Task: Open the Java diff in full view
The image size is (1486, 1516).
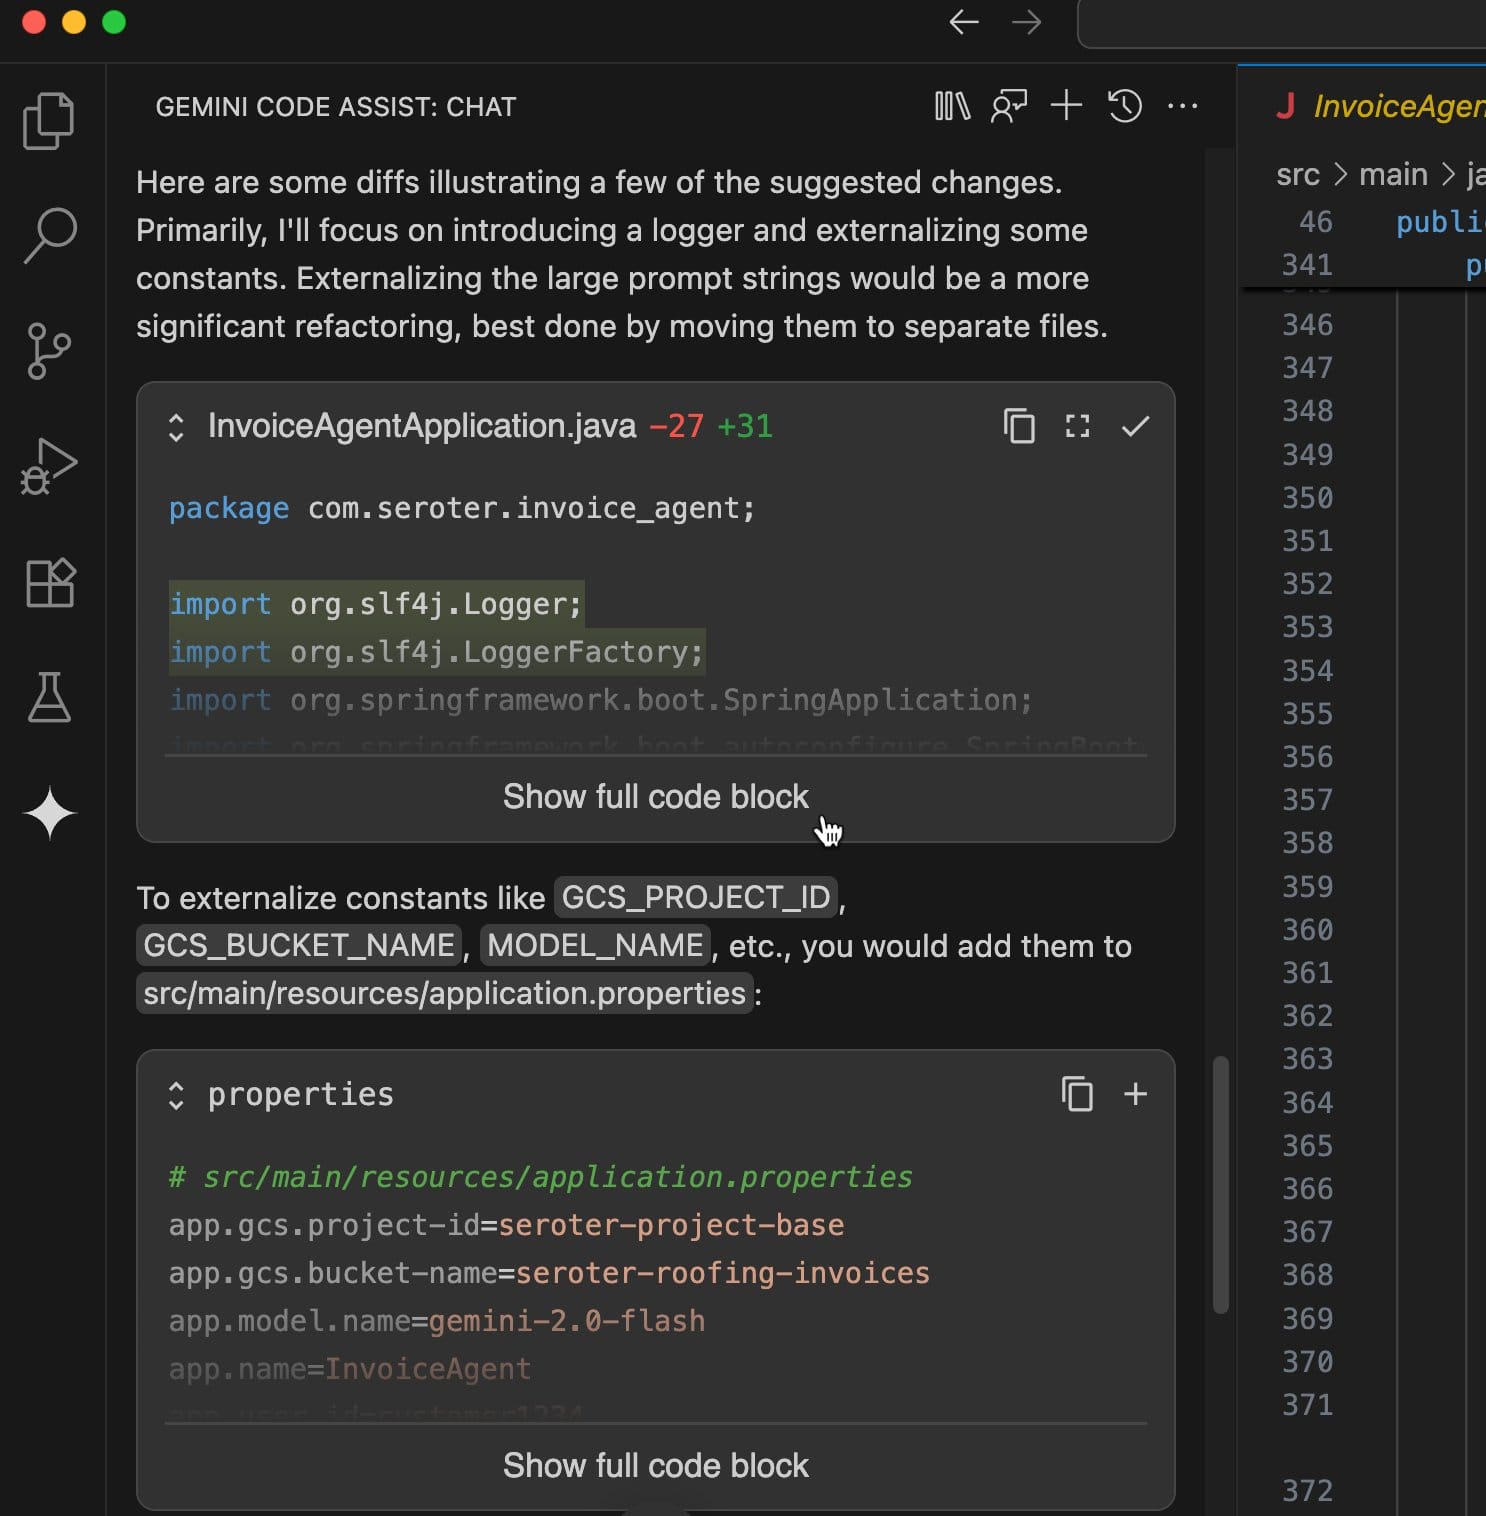Action: [x=1077, y=426]
